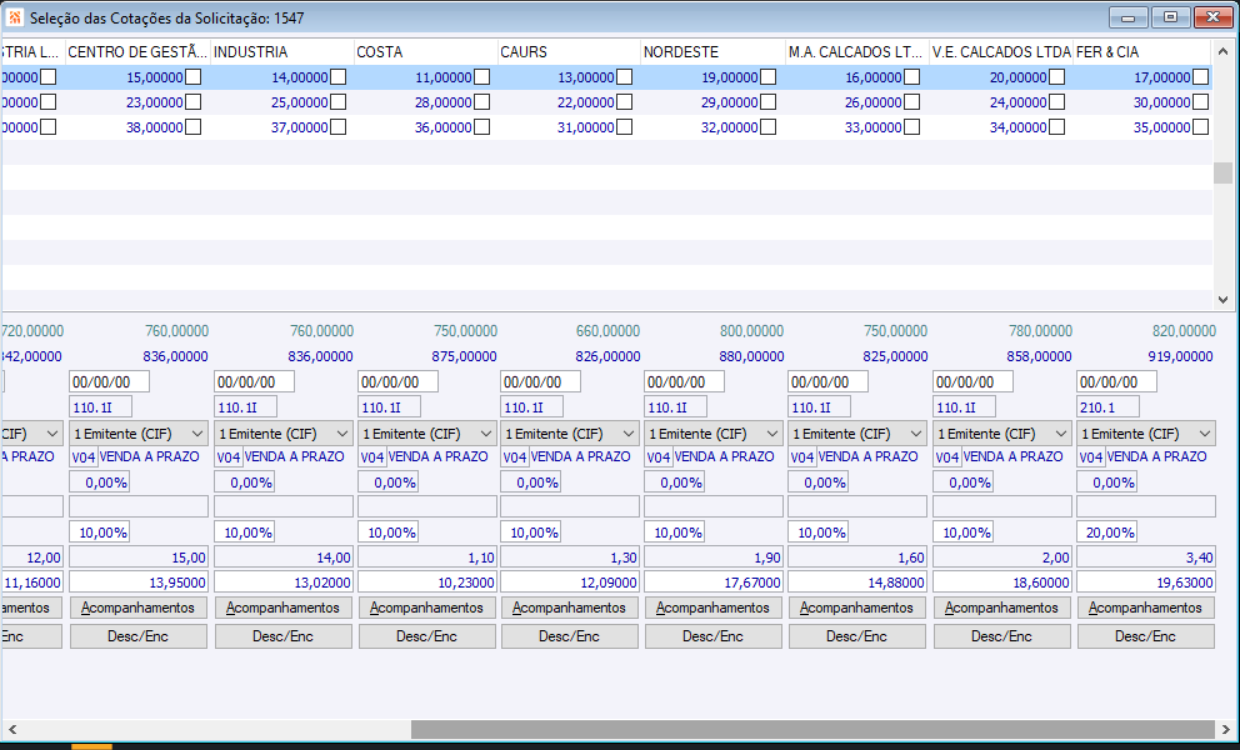Click the horizontal scrollbar left arrow
The width and height of the screenshot is (1240, 750).
click(12, 730)
